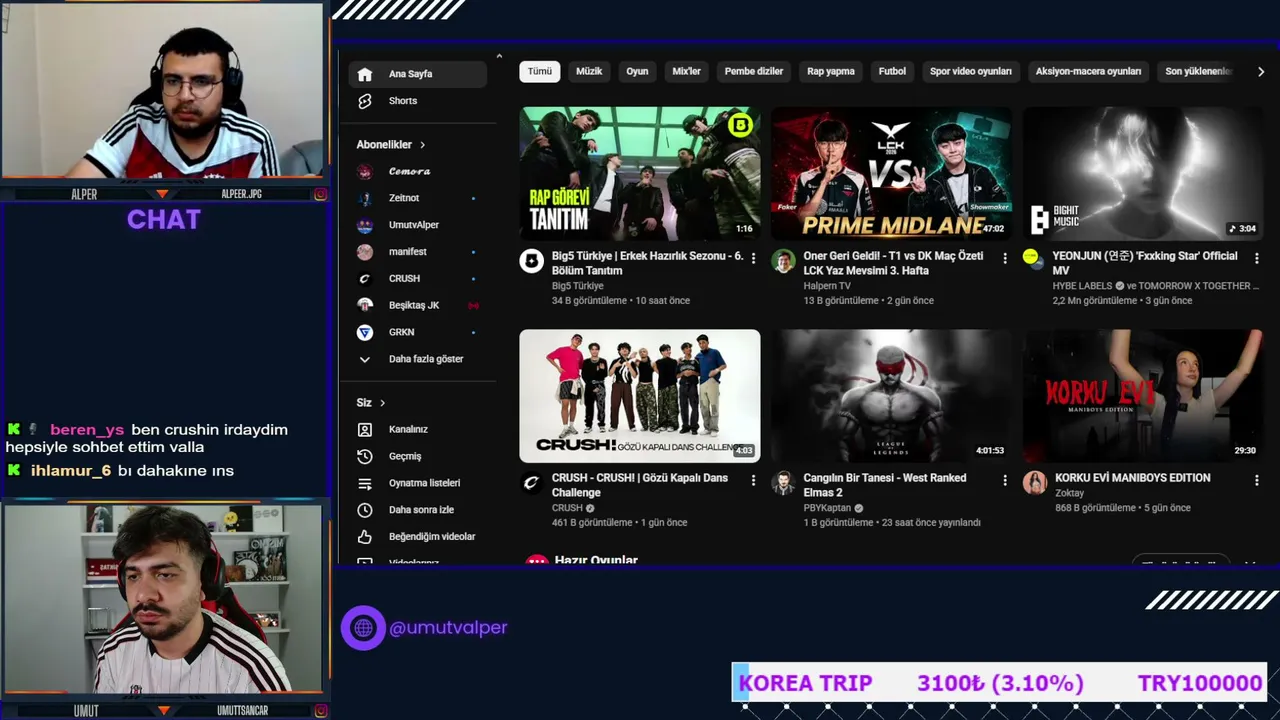The image size is (1280, 720).
Task: Filter by Spor video oyunları chip
Action: 971,72
